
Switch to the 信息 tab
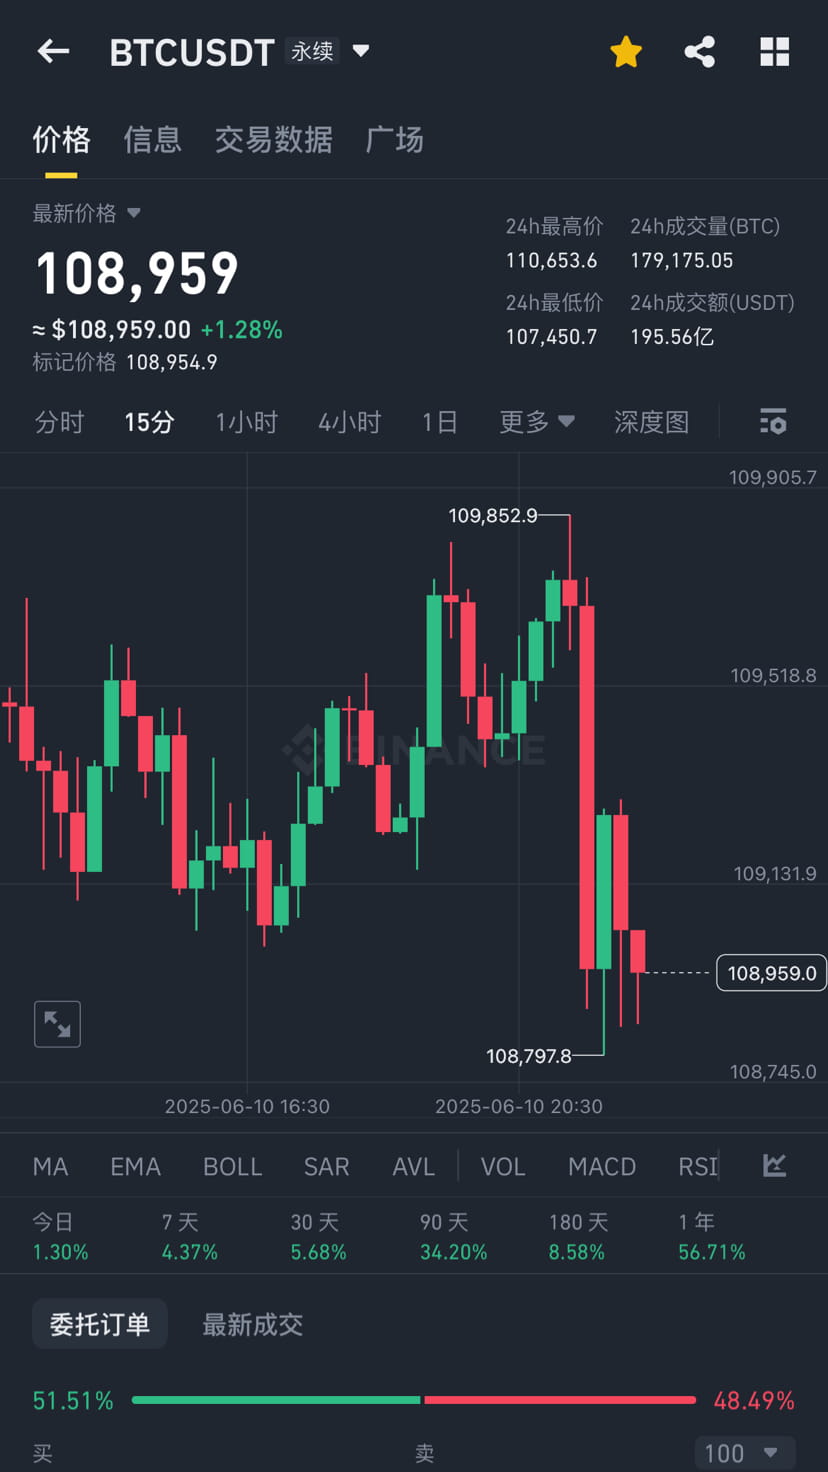(152, 140)
